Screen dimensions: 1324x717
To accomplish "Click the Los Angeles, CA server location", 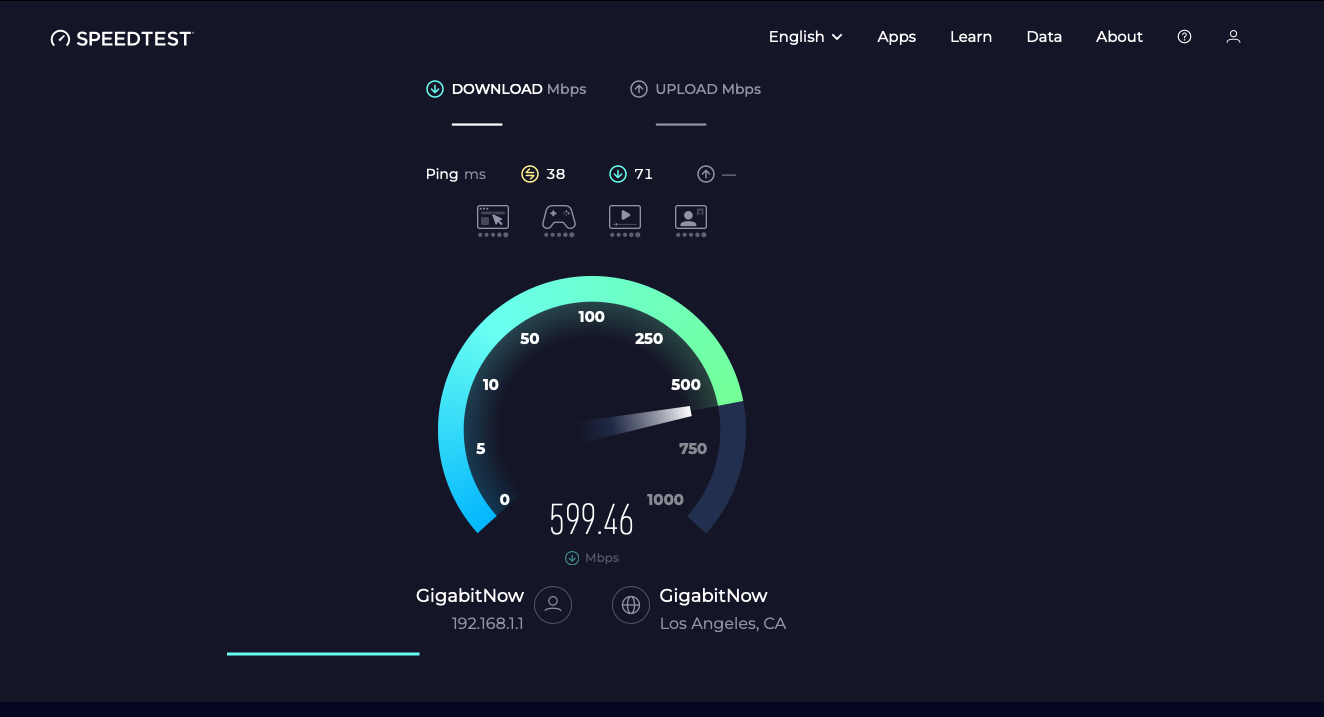I will coord(723,624).
